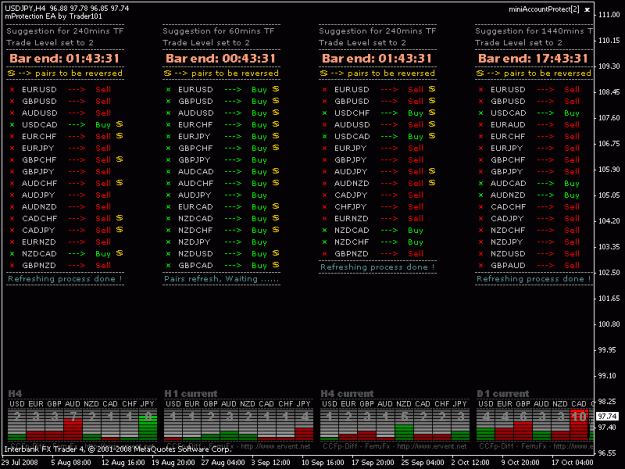Click the green x marker beside GBPCAD

(168, 265)
